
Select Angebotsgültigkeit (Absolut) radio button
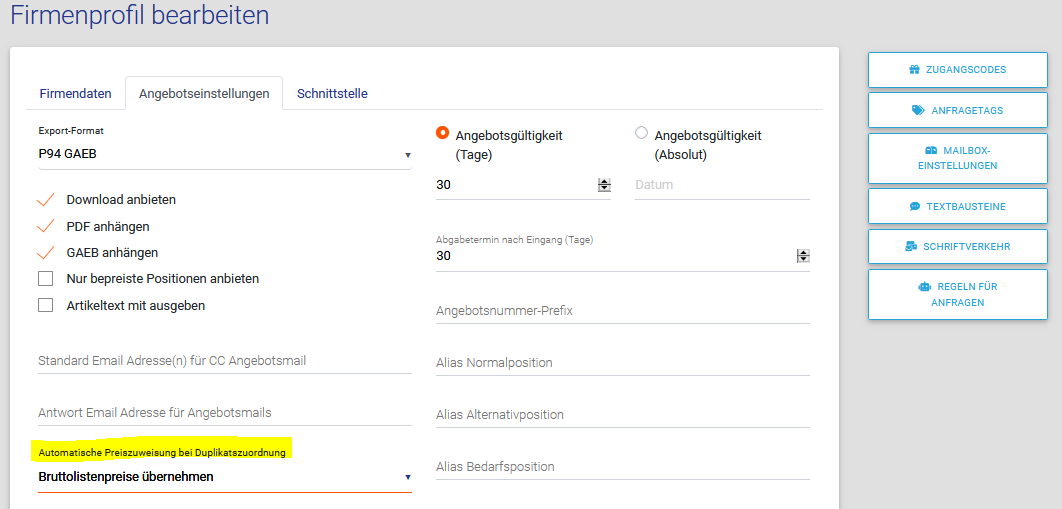click(x=642, y=133)
